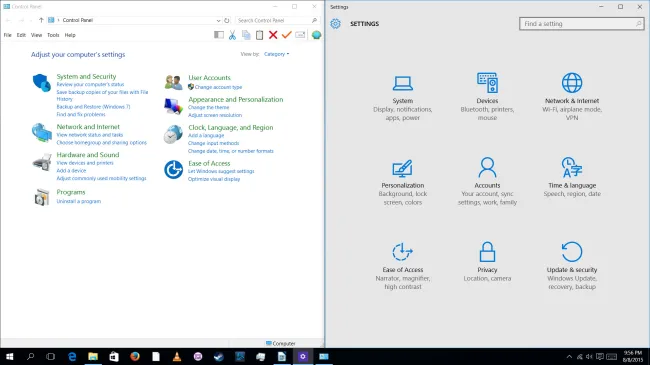Open the Edit menu
This screenshot has width=650, height=365.
[x=21, y=35]
